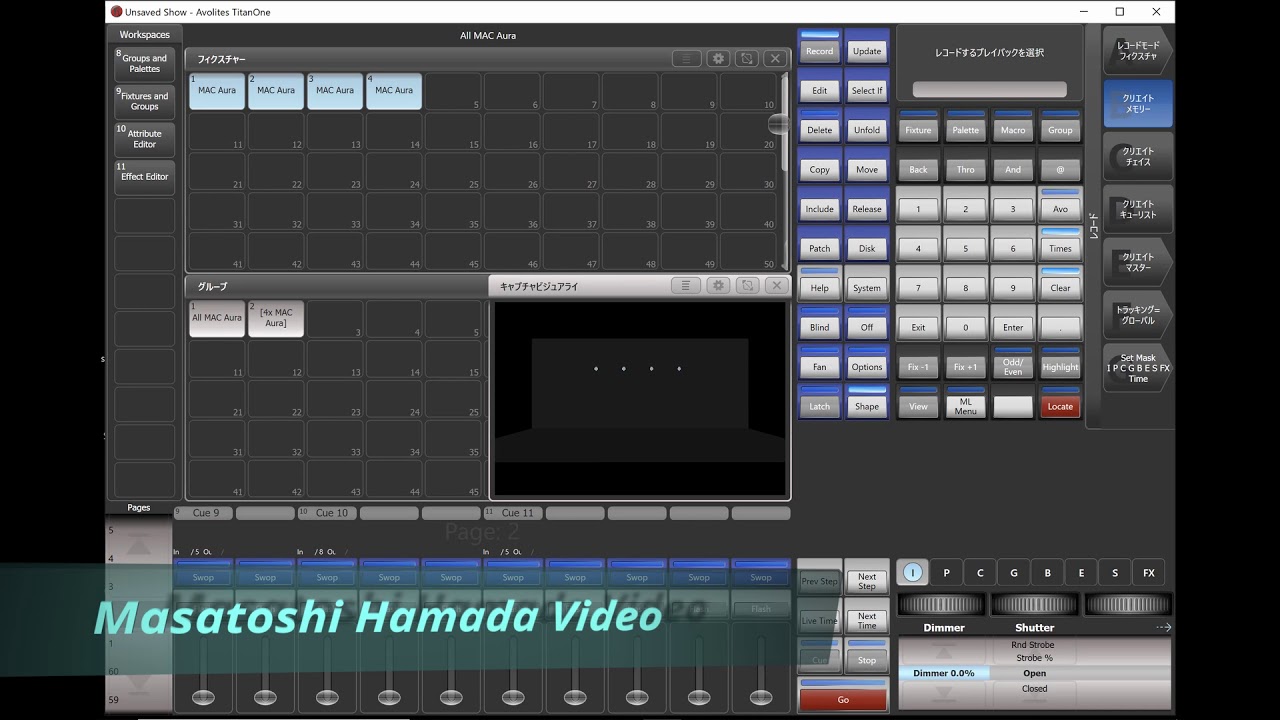
Task: Click the Dimmer encoder wheel
Action: coord(942,604)
